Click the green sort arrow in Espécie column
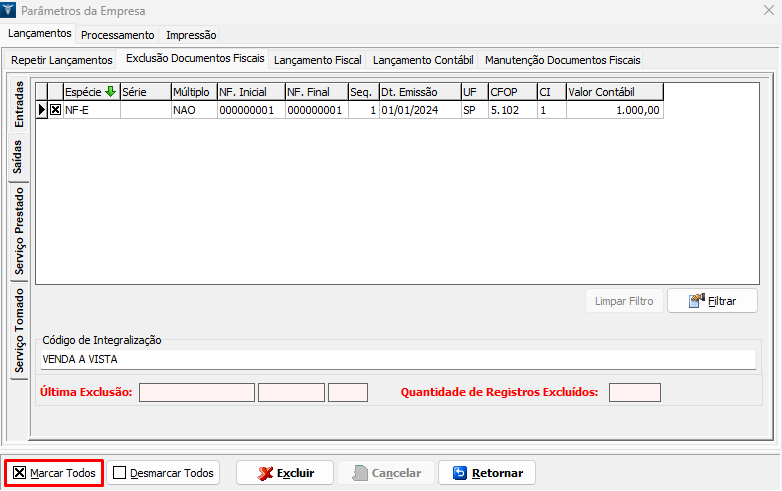 [110, 91]
